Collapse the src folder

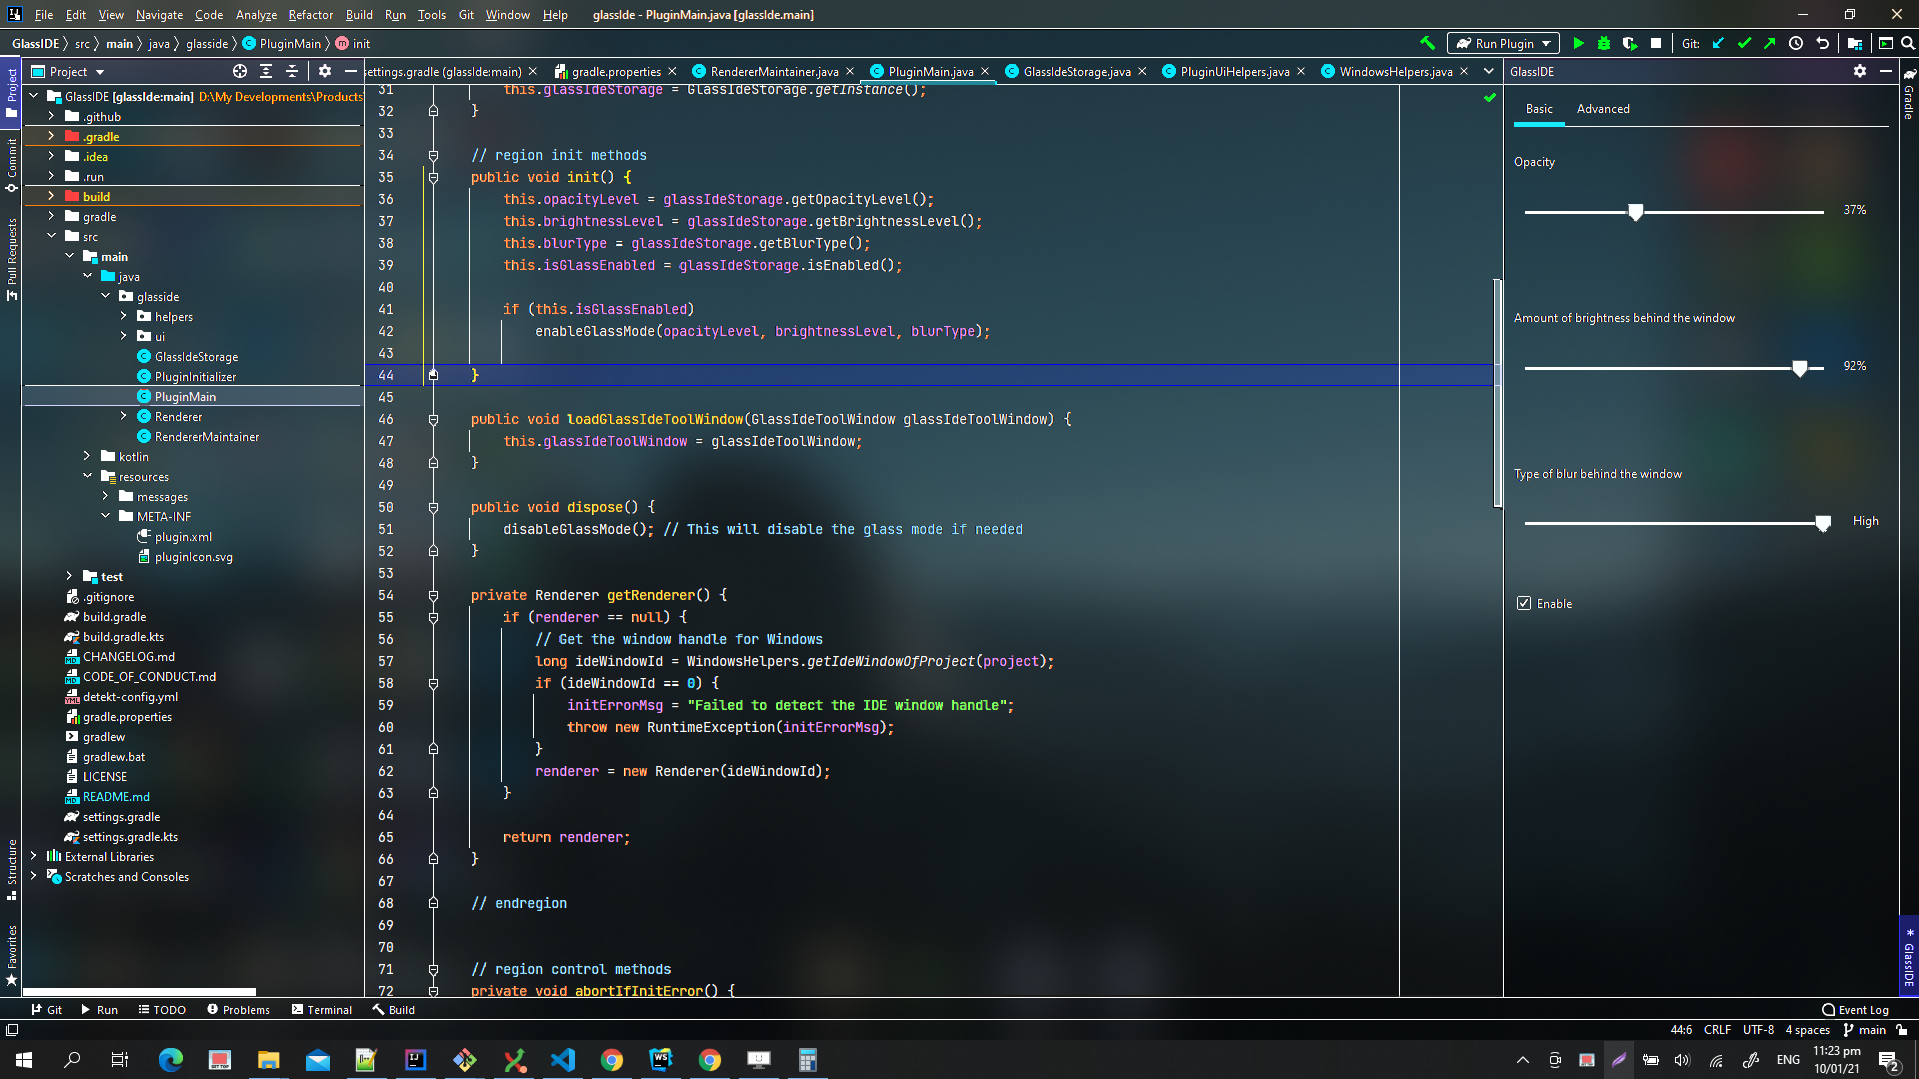51,236
